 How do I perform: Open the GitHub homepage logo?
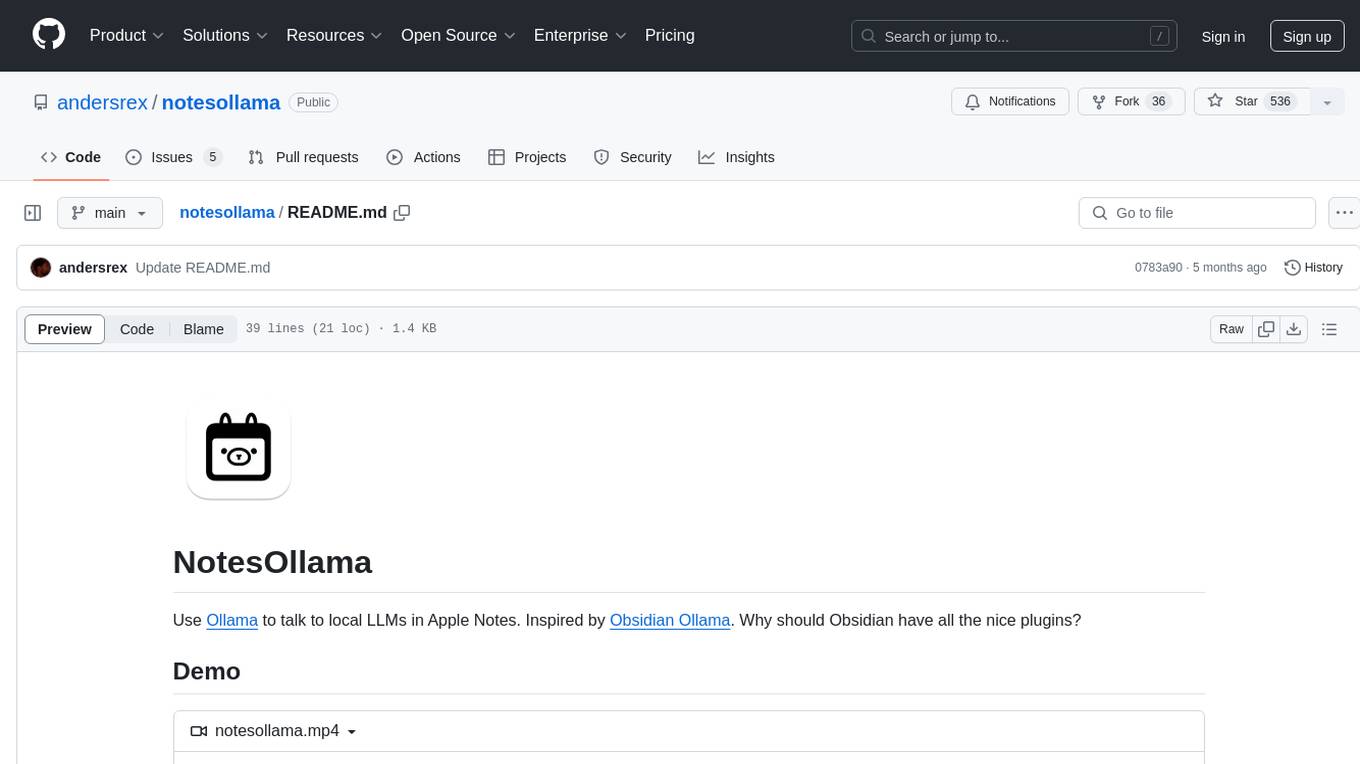[49, 35]
